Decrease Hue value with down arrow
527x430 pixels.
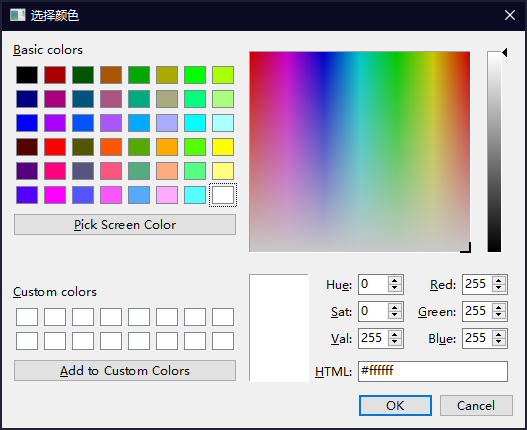tap(395, 288)
